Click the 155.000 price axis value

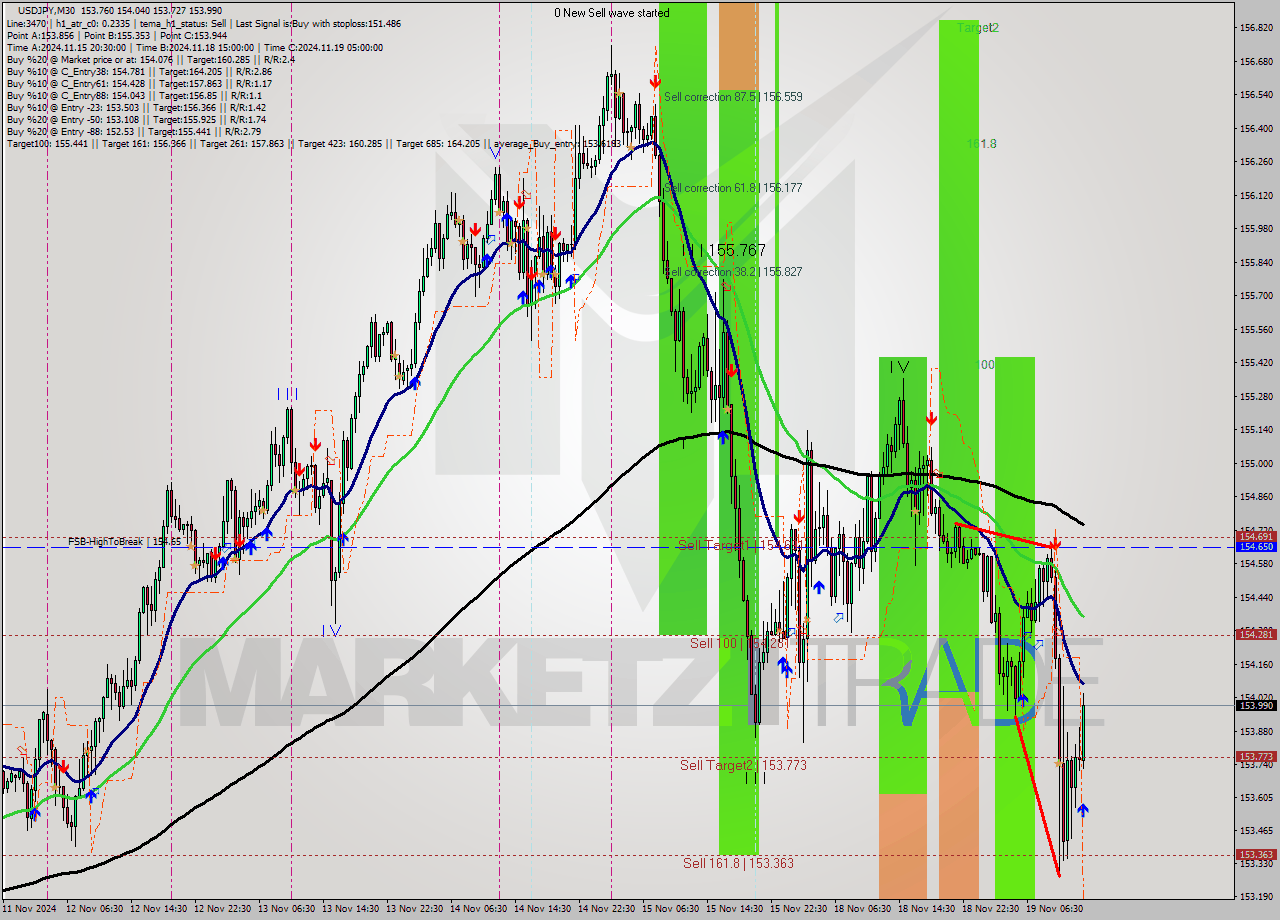1257,464
